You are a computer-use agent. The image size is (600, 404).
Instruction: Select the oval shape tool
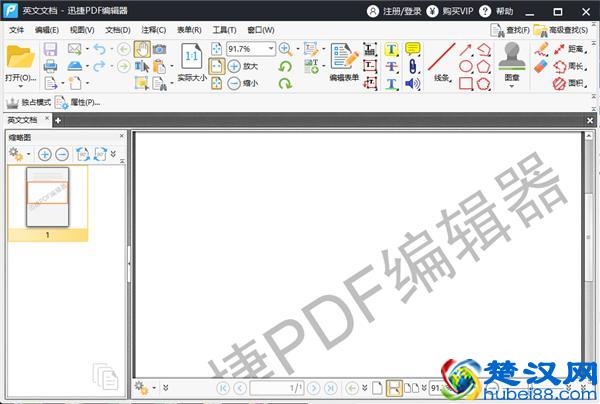466,66
